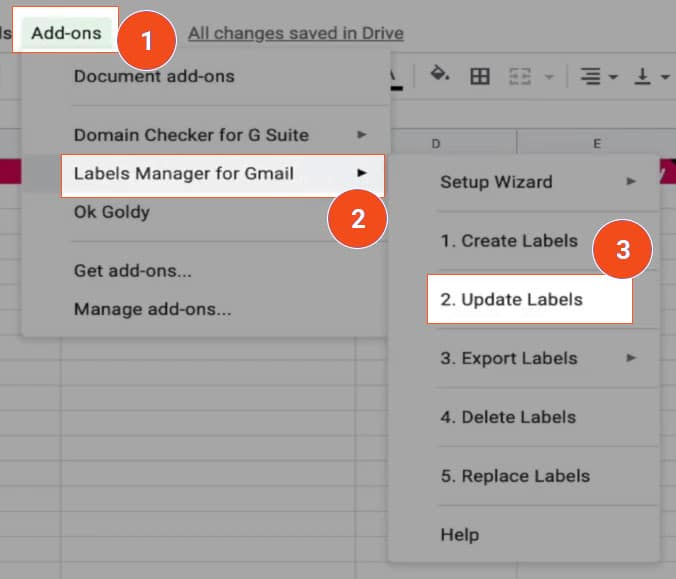Open the Setup Wizard submenu

pyautogui.click(x=524, y=182)
